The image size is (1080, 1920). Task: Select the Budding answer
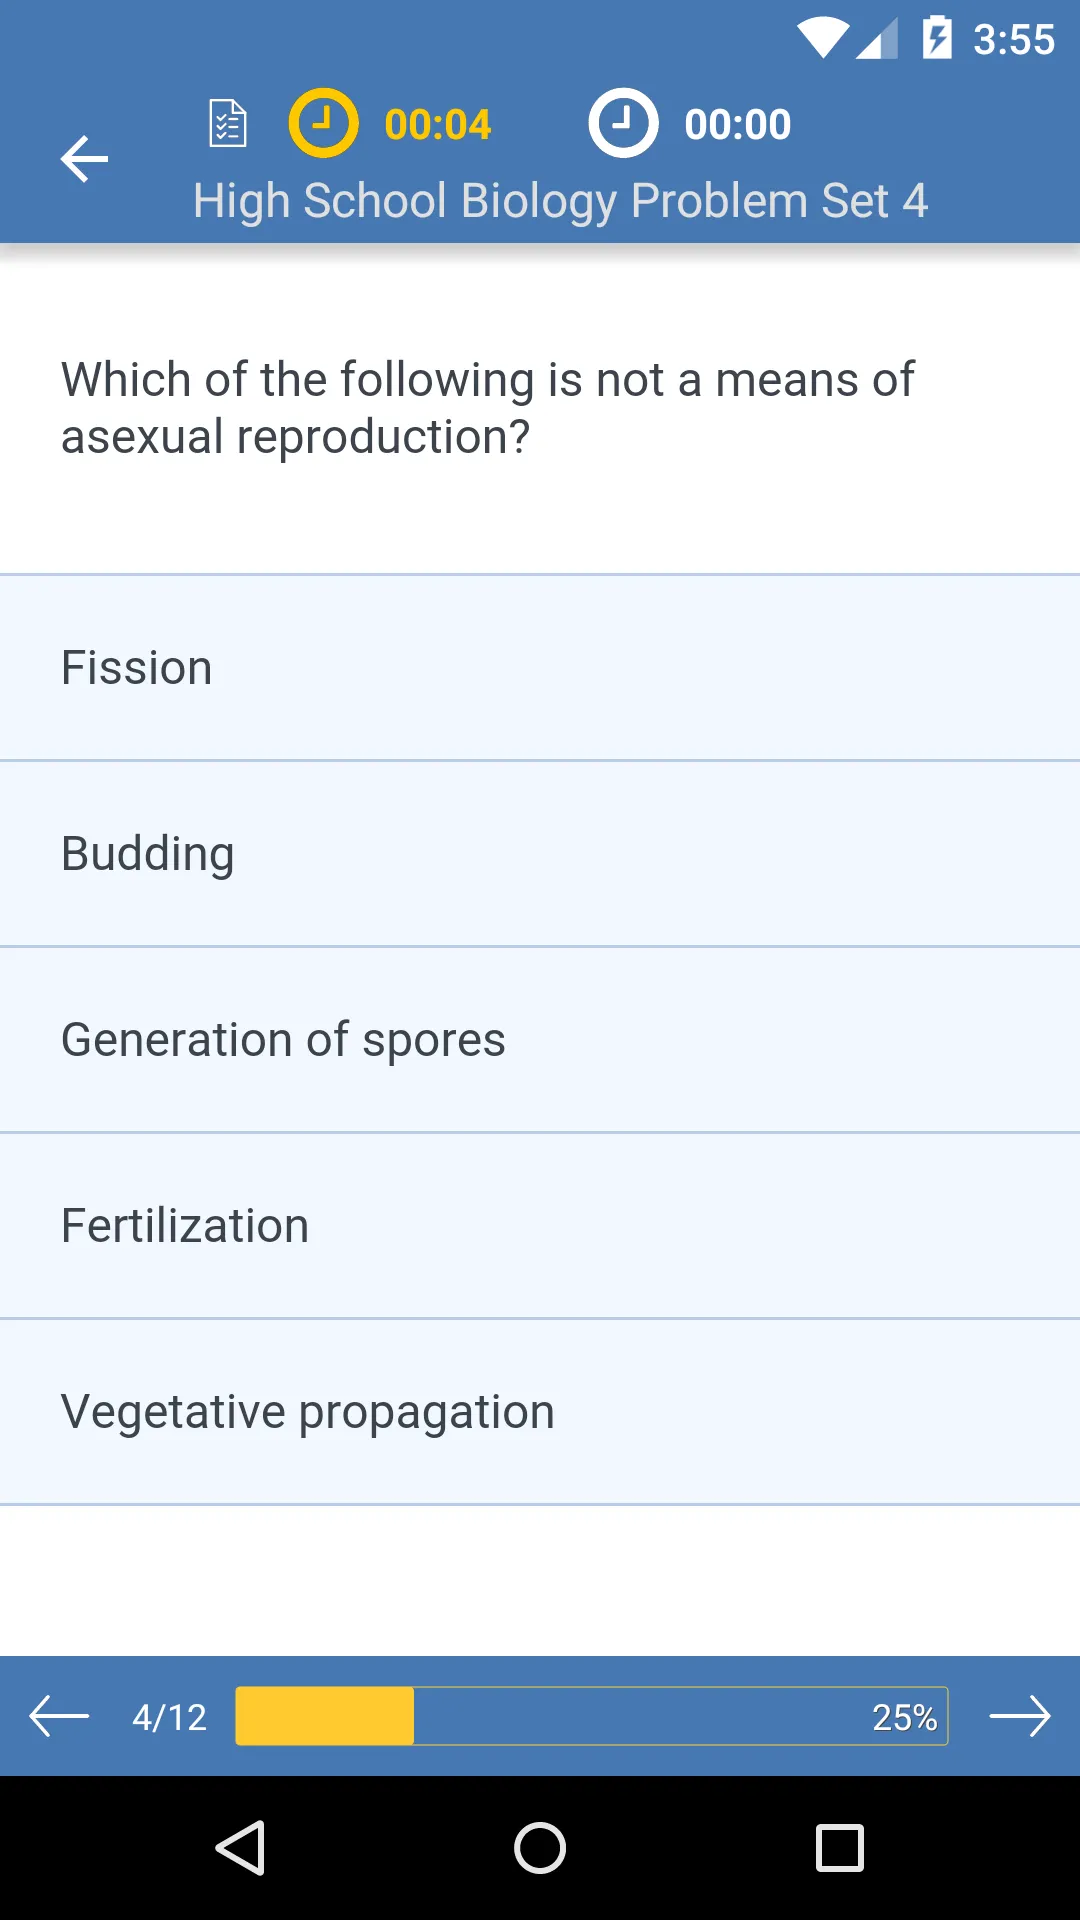540,854
